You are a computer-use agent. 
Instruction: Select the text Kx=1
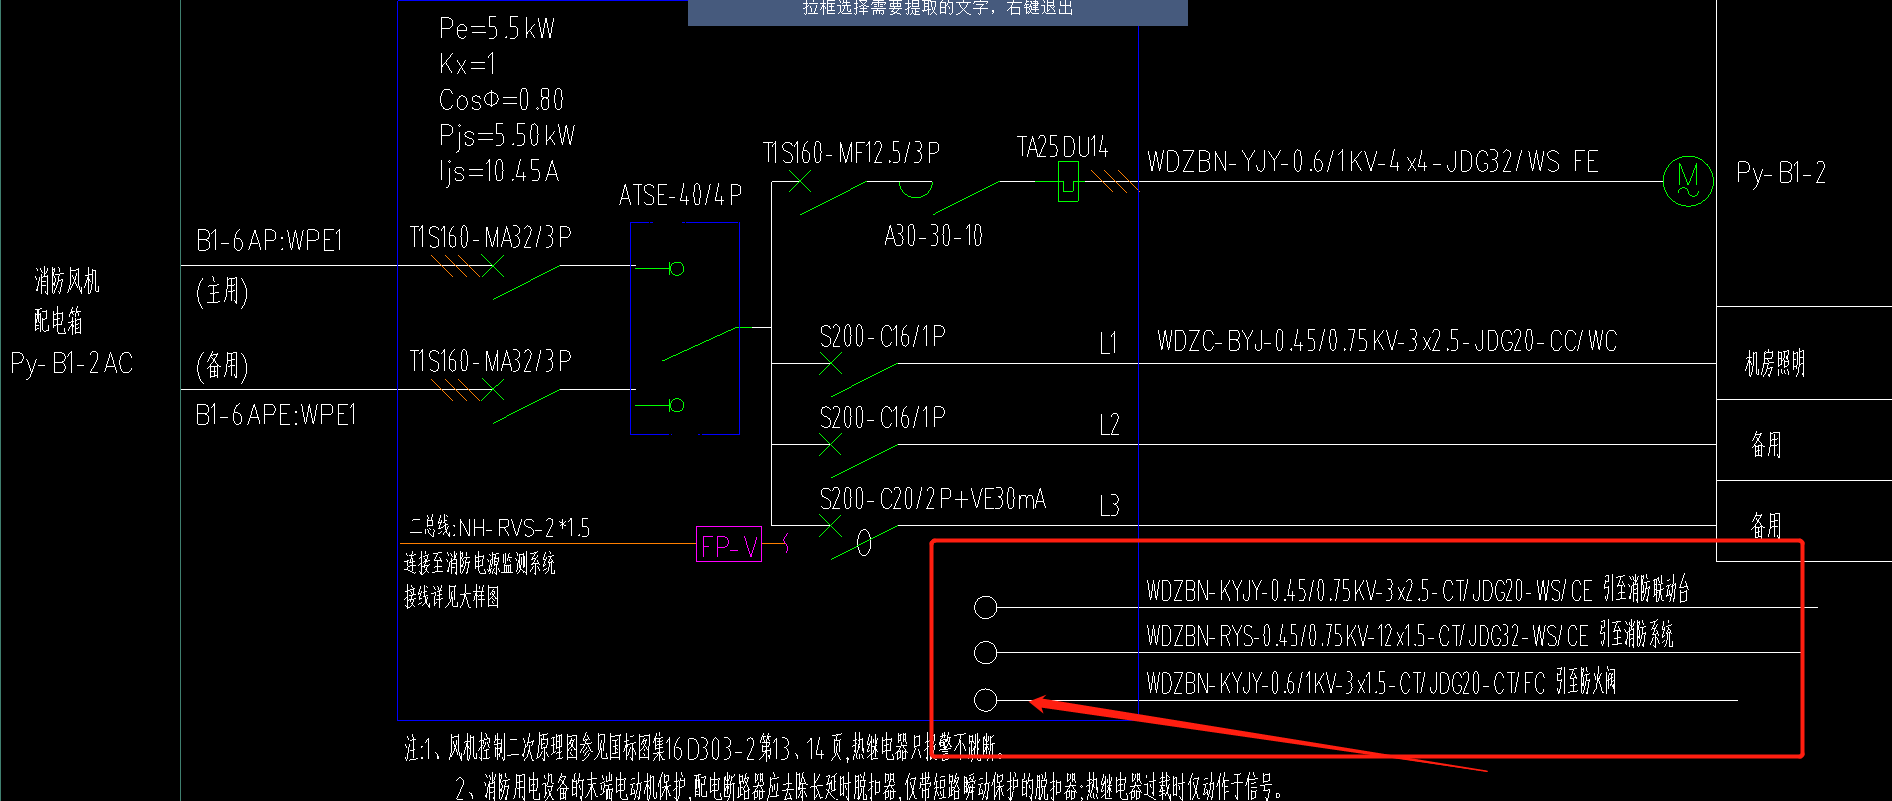[x=467, y=64]
